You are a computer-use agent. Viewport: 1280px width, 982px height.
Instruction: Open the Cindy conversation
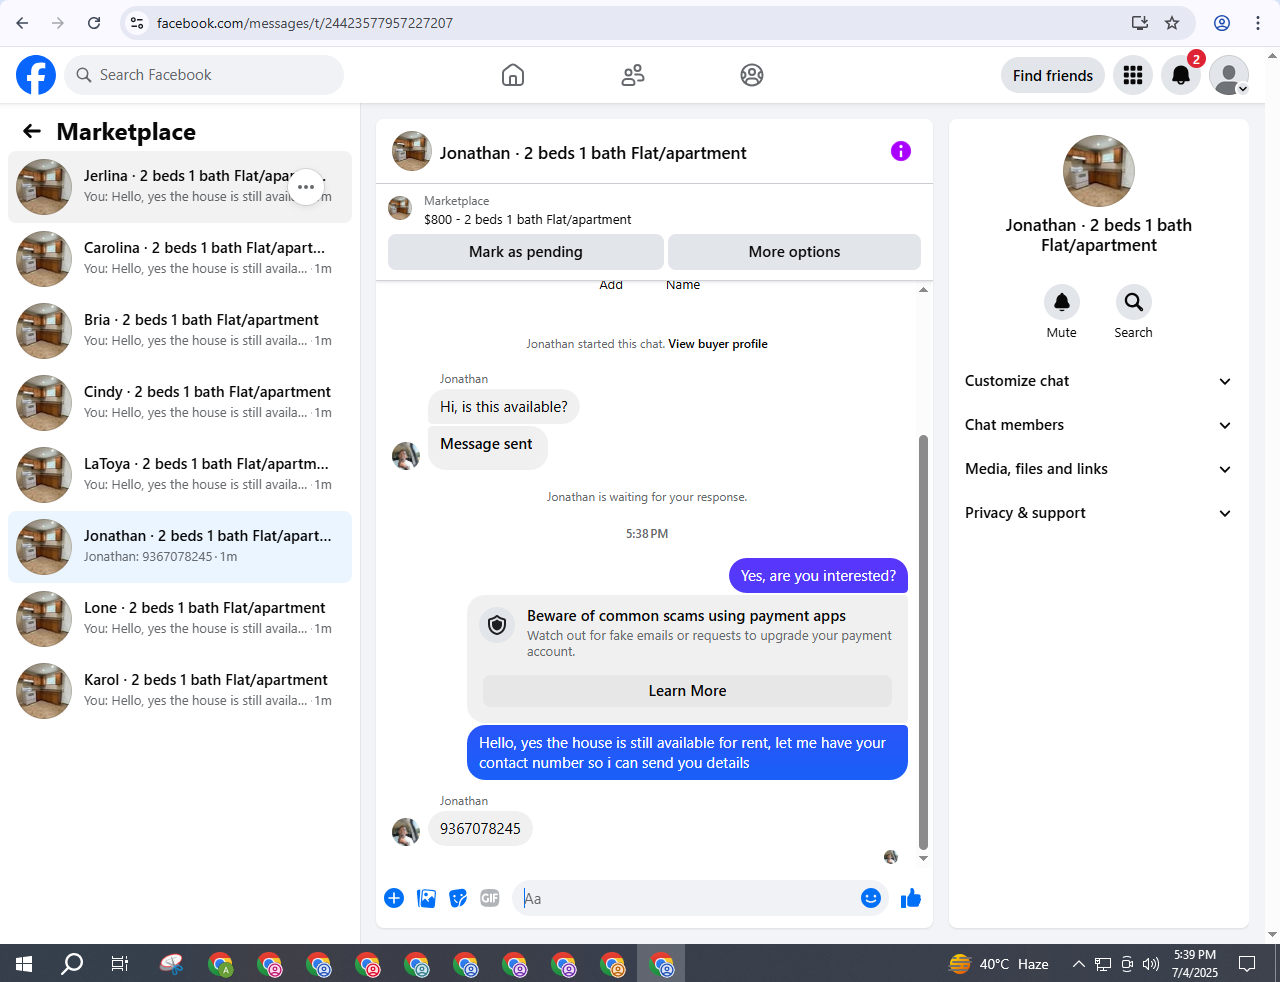[180, 403]
